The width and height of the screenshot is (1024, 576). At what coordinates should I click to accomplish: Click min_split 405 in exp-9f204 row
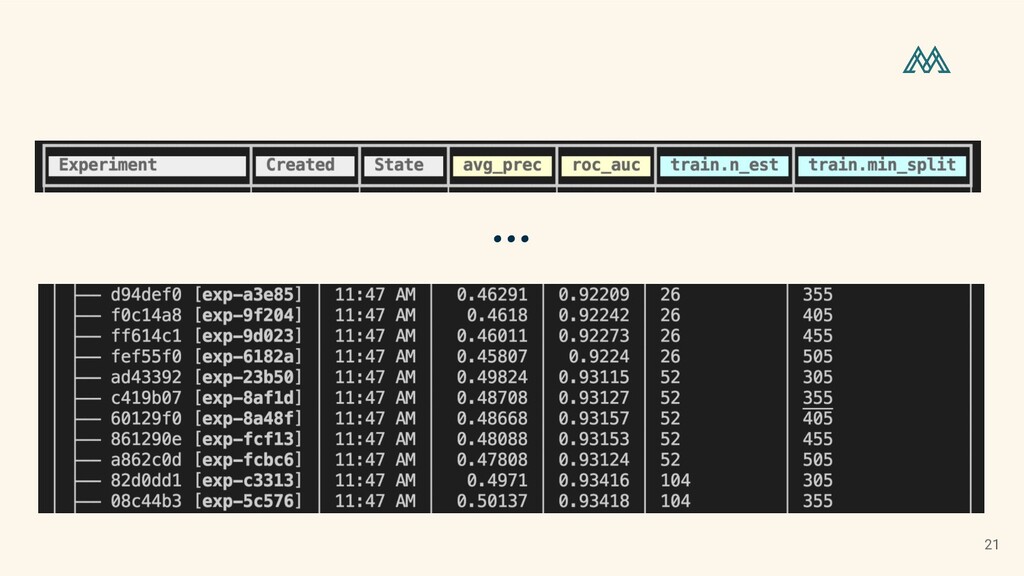coord(818,315)
